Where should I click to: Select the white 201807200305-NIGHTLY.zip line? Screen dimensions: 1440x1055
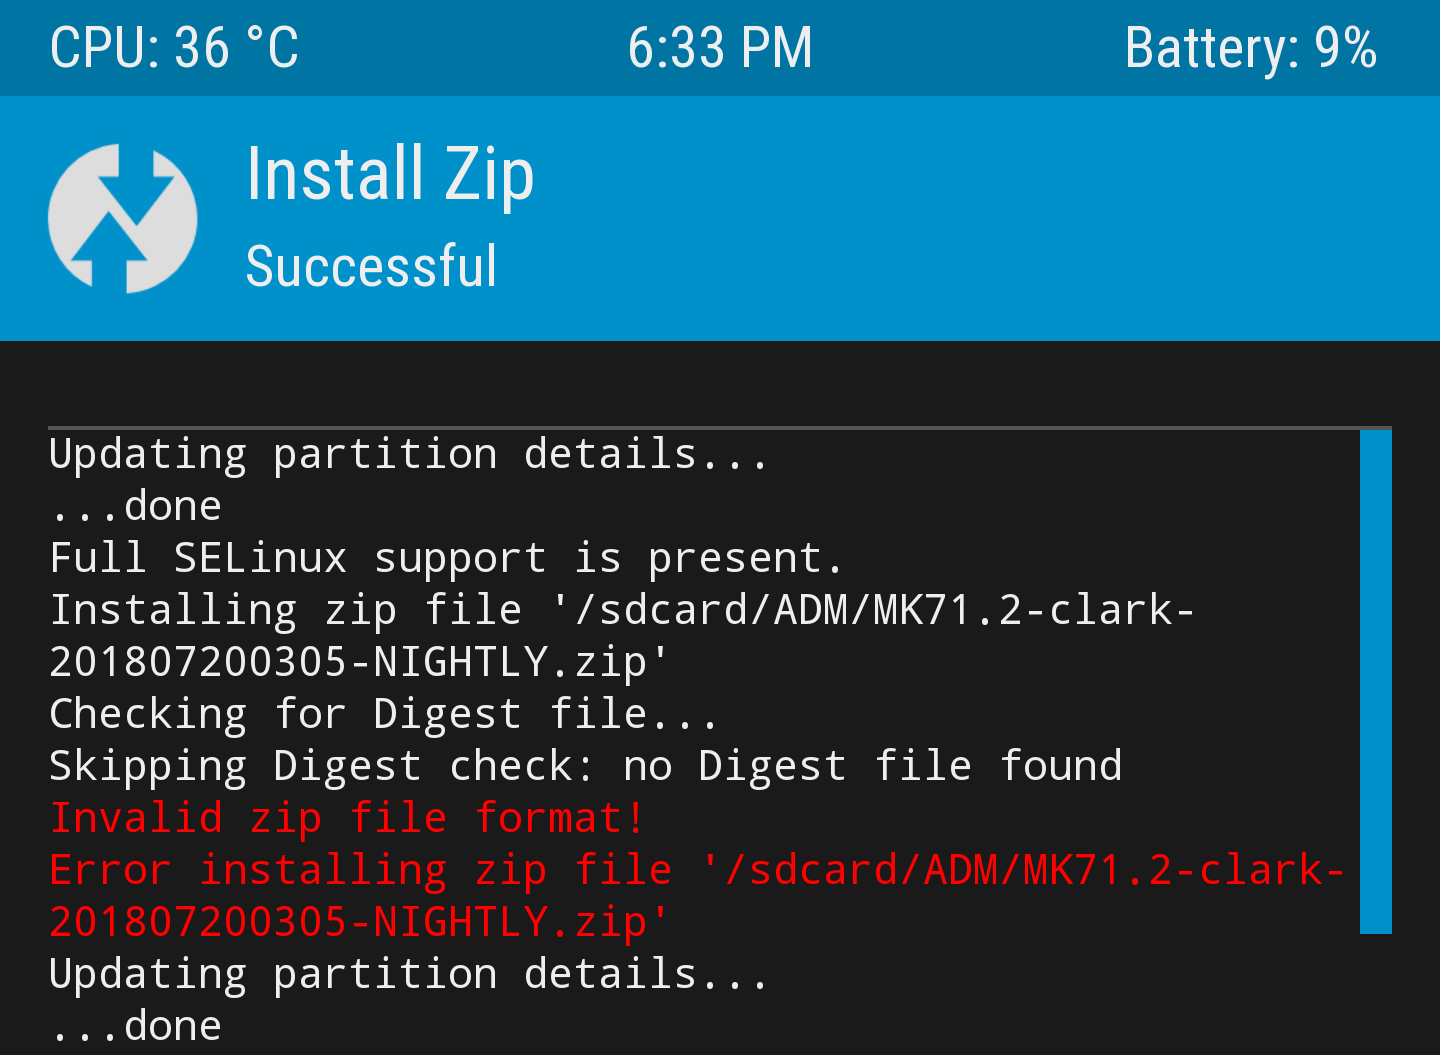pos(359,662)
